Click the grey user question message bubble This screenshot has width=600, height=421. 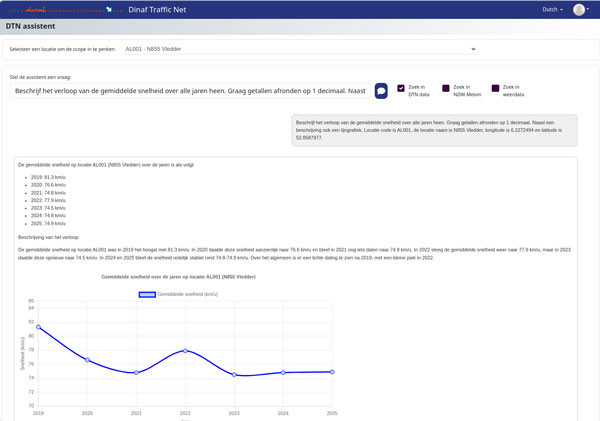434,130
